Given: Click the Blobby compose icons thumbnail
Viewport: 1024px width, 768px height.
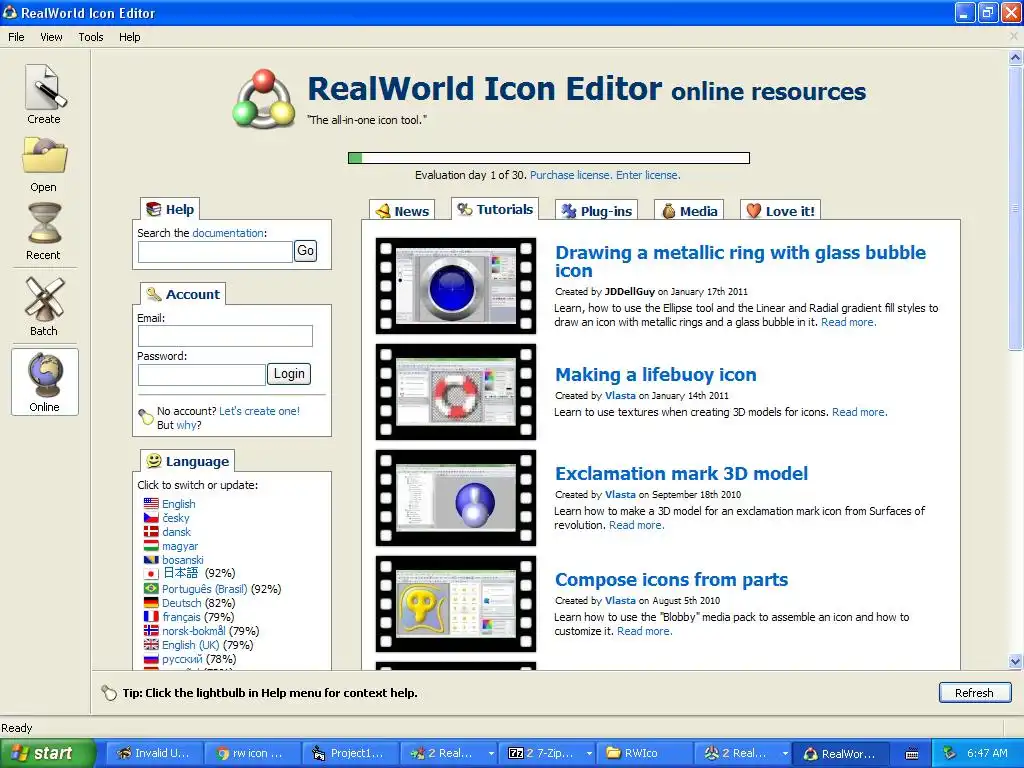Looking at the screenshot, I should click(x=456, y=604).
